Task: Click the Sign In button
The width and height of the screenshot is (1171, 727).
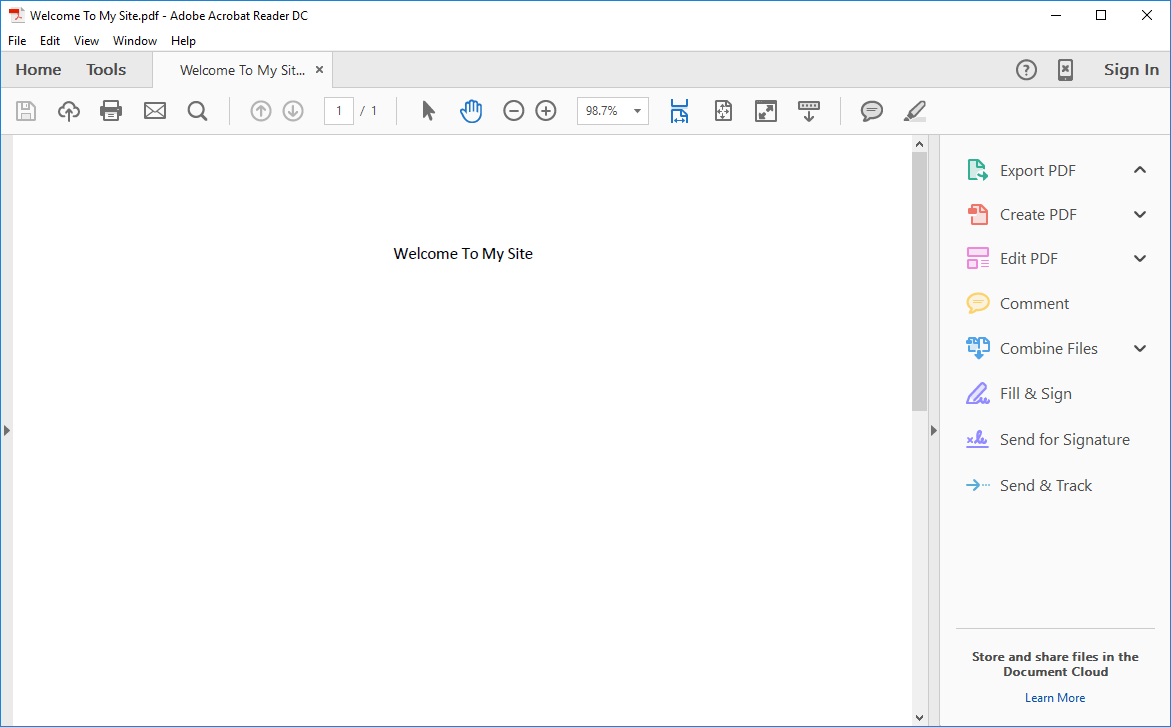Action: point(1131,69)
